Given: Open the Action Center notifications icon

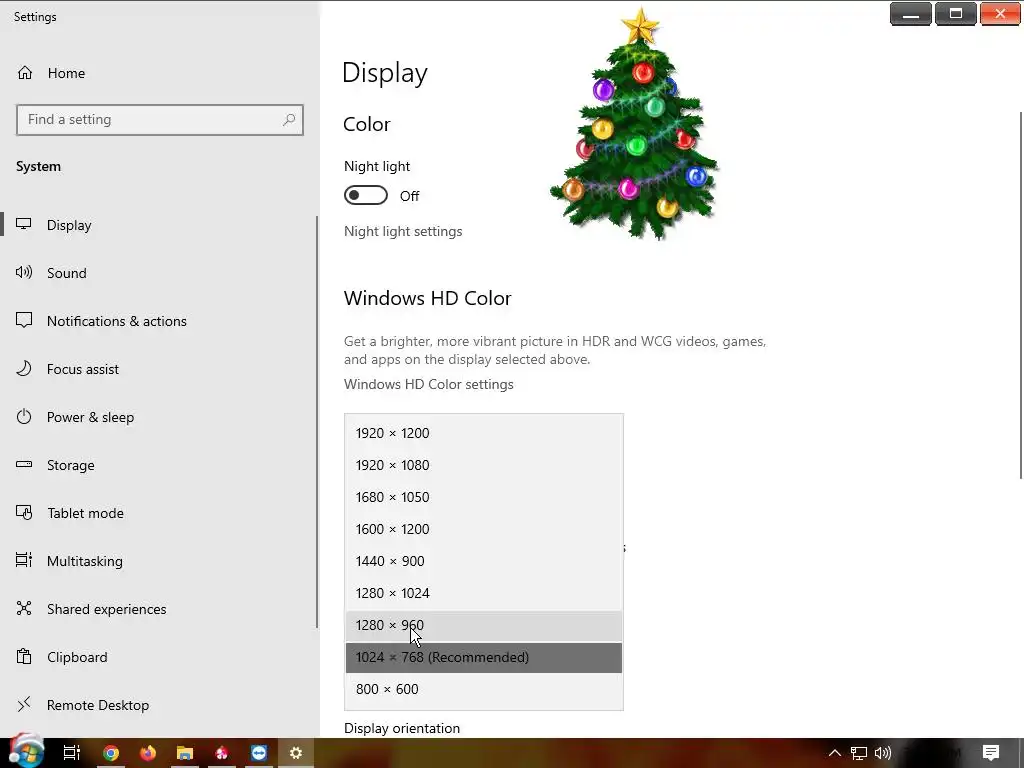Looking at the screenshot, I should pos(991,753).
